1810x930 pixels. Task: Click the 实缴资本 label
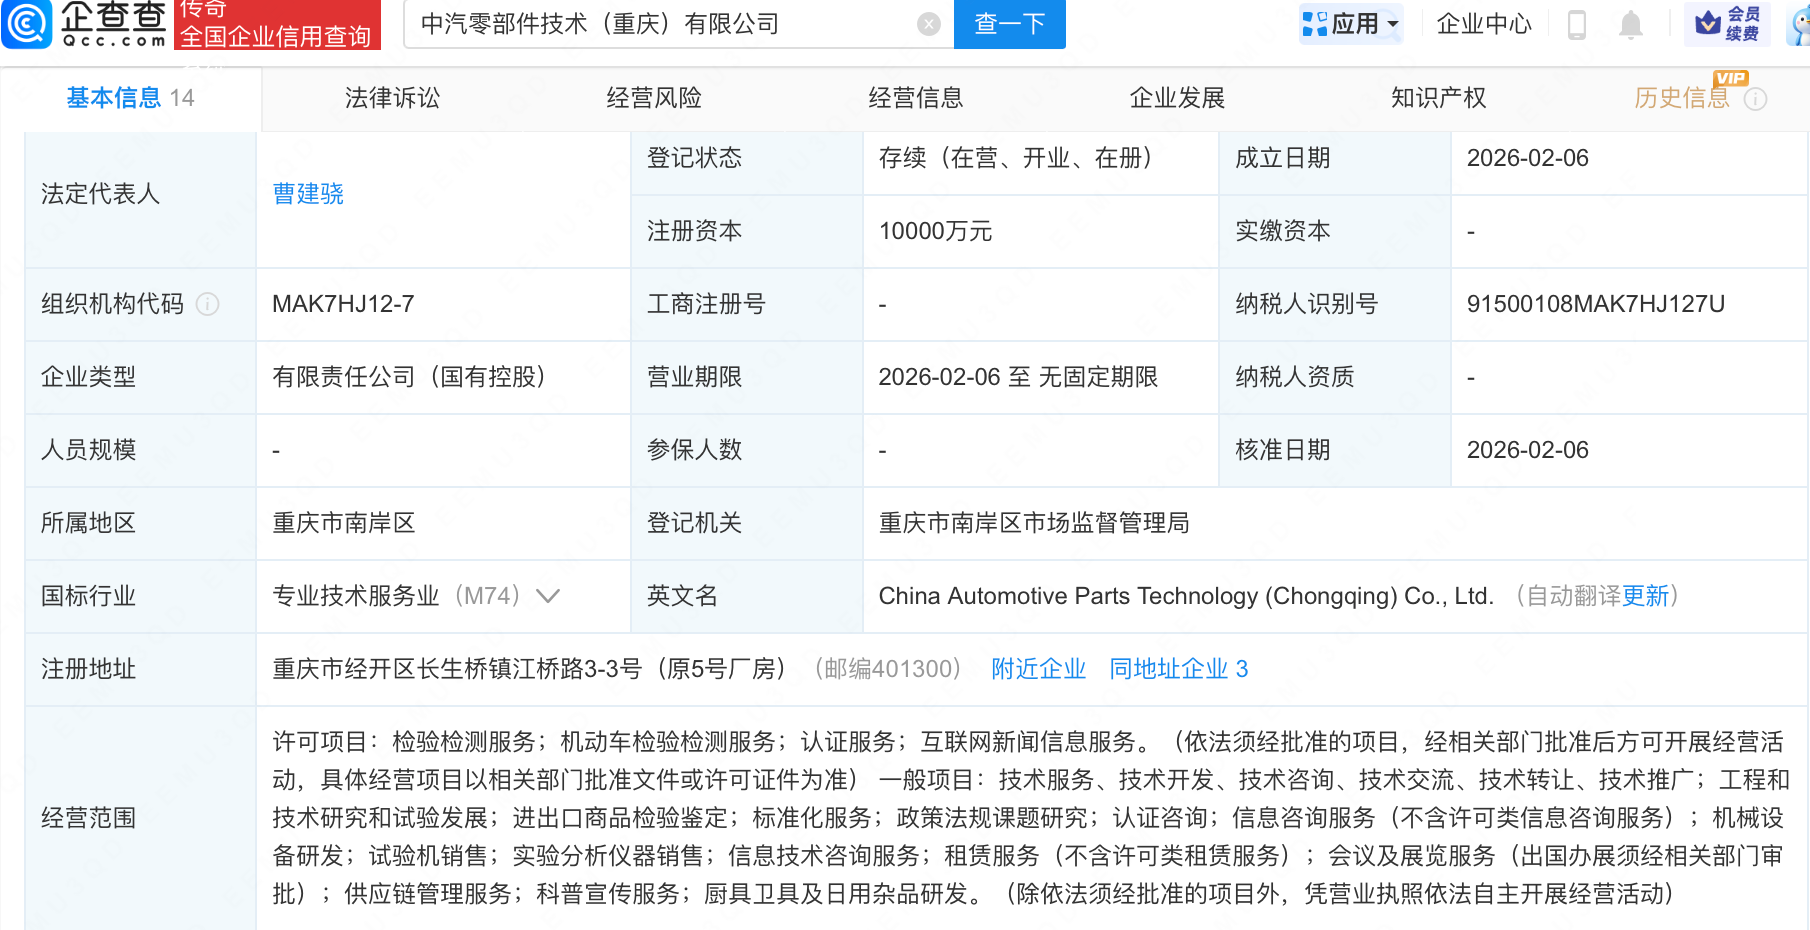1282,231
